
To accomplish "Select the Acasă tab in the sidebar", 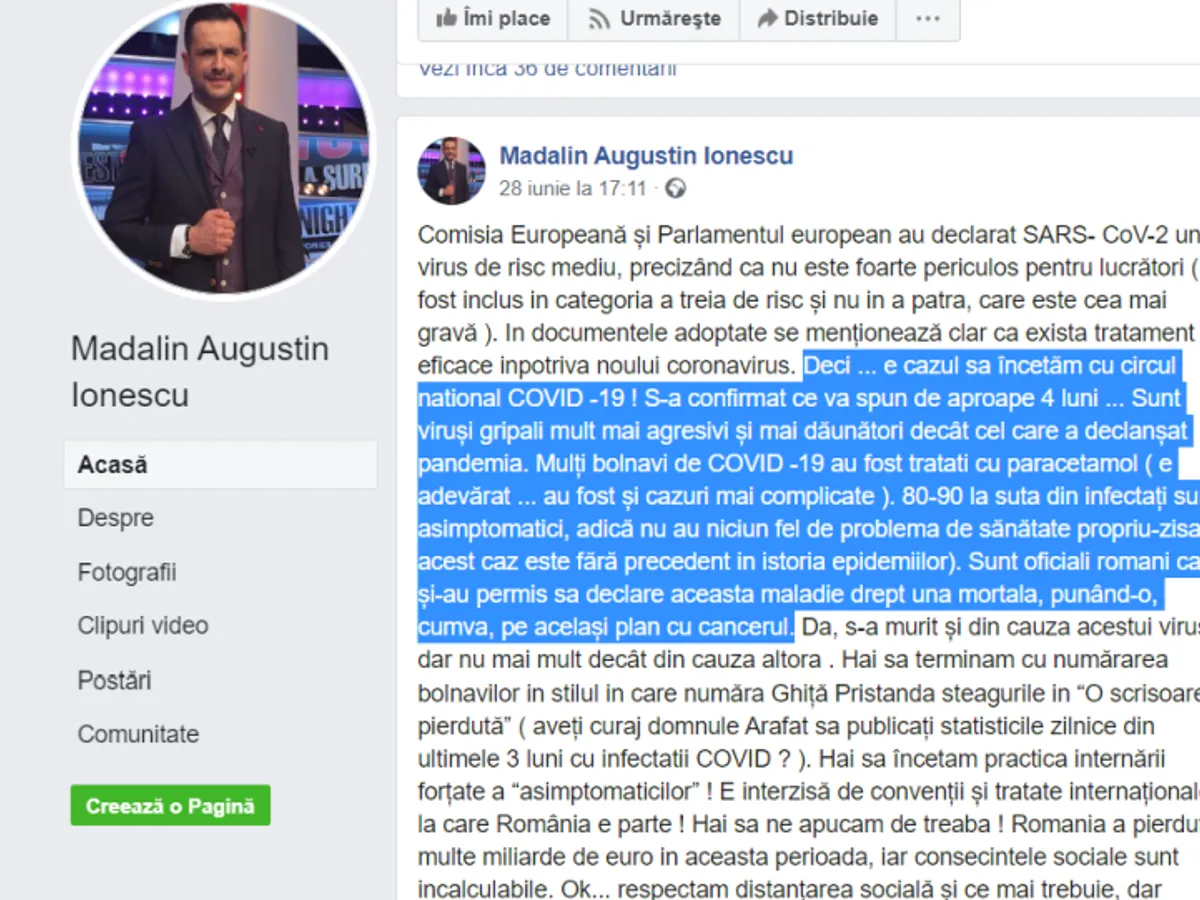I will tap(221, 465).
